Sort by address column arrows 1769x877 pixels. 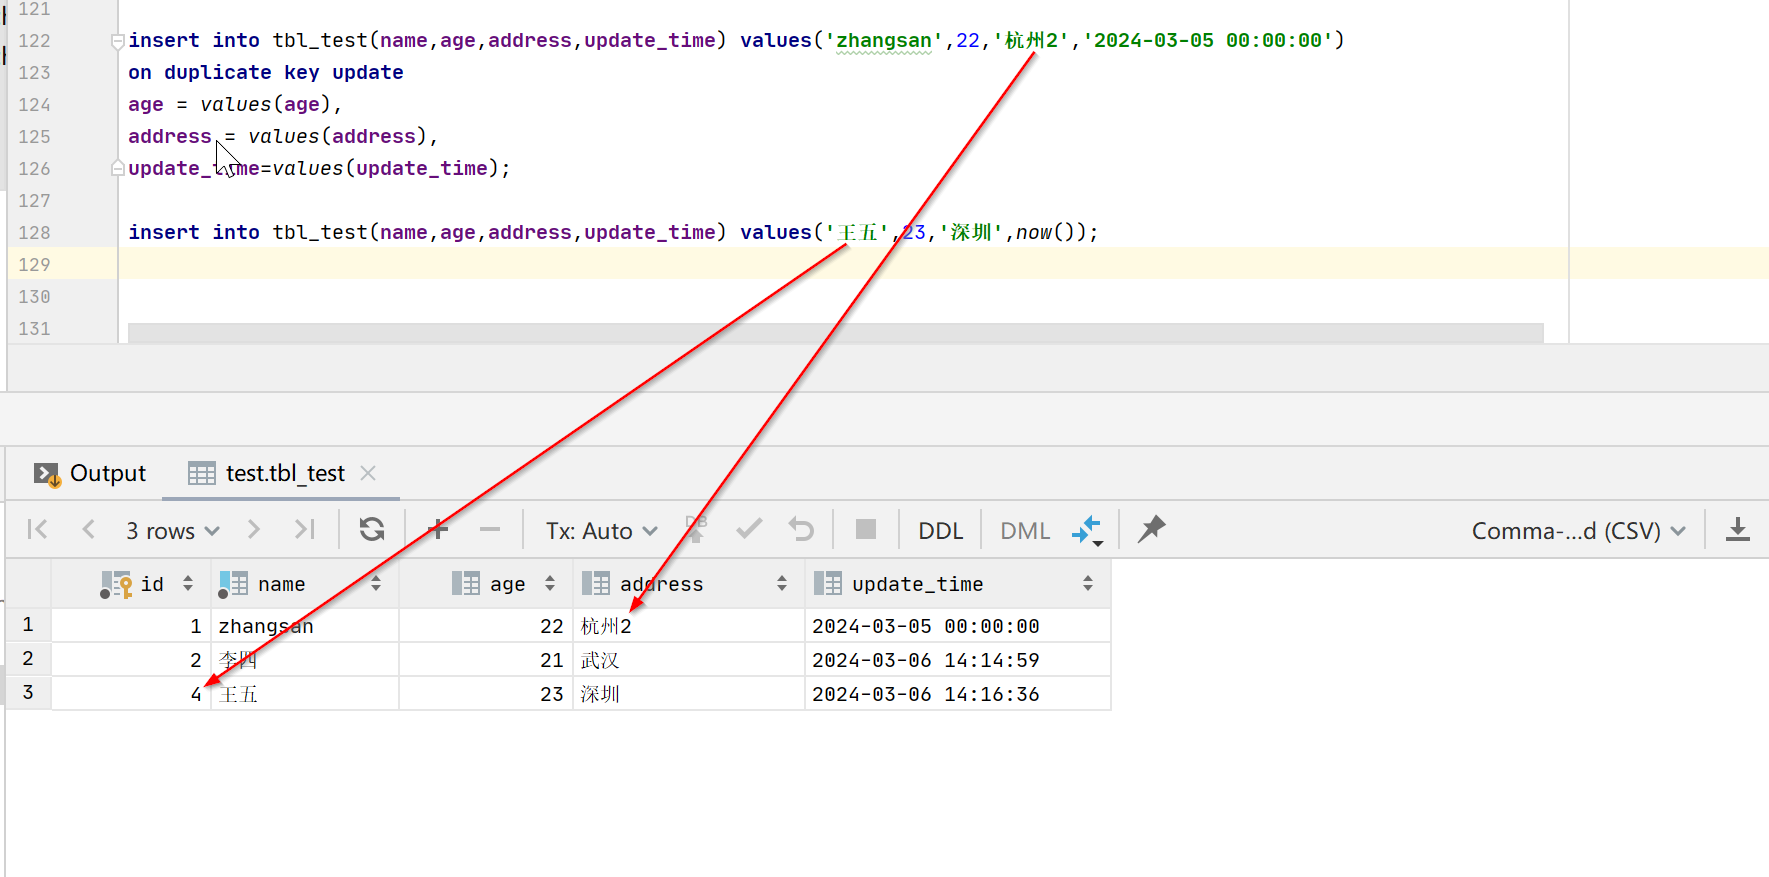[x=782, y=584]
